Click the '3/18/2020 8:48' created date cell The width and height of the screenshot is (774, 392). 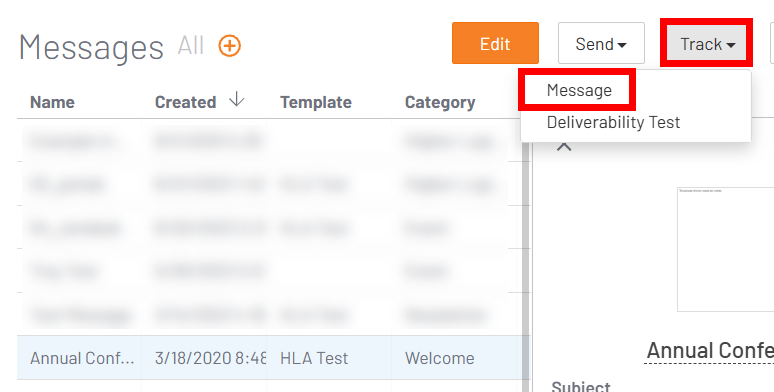click(x=210, y=358)
